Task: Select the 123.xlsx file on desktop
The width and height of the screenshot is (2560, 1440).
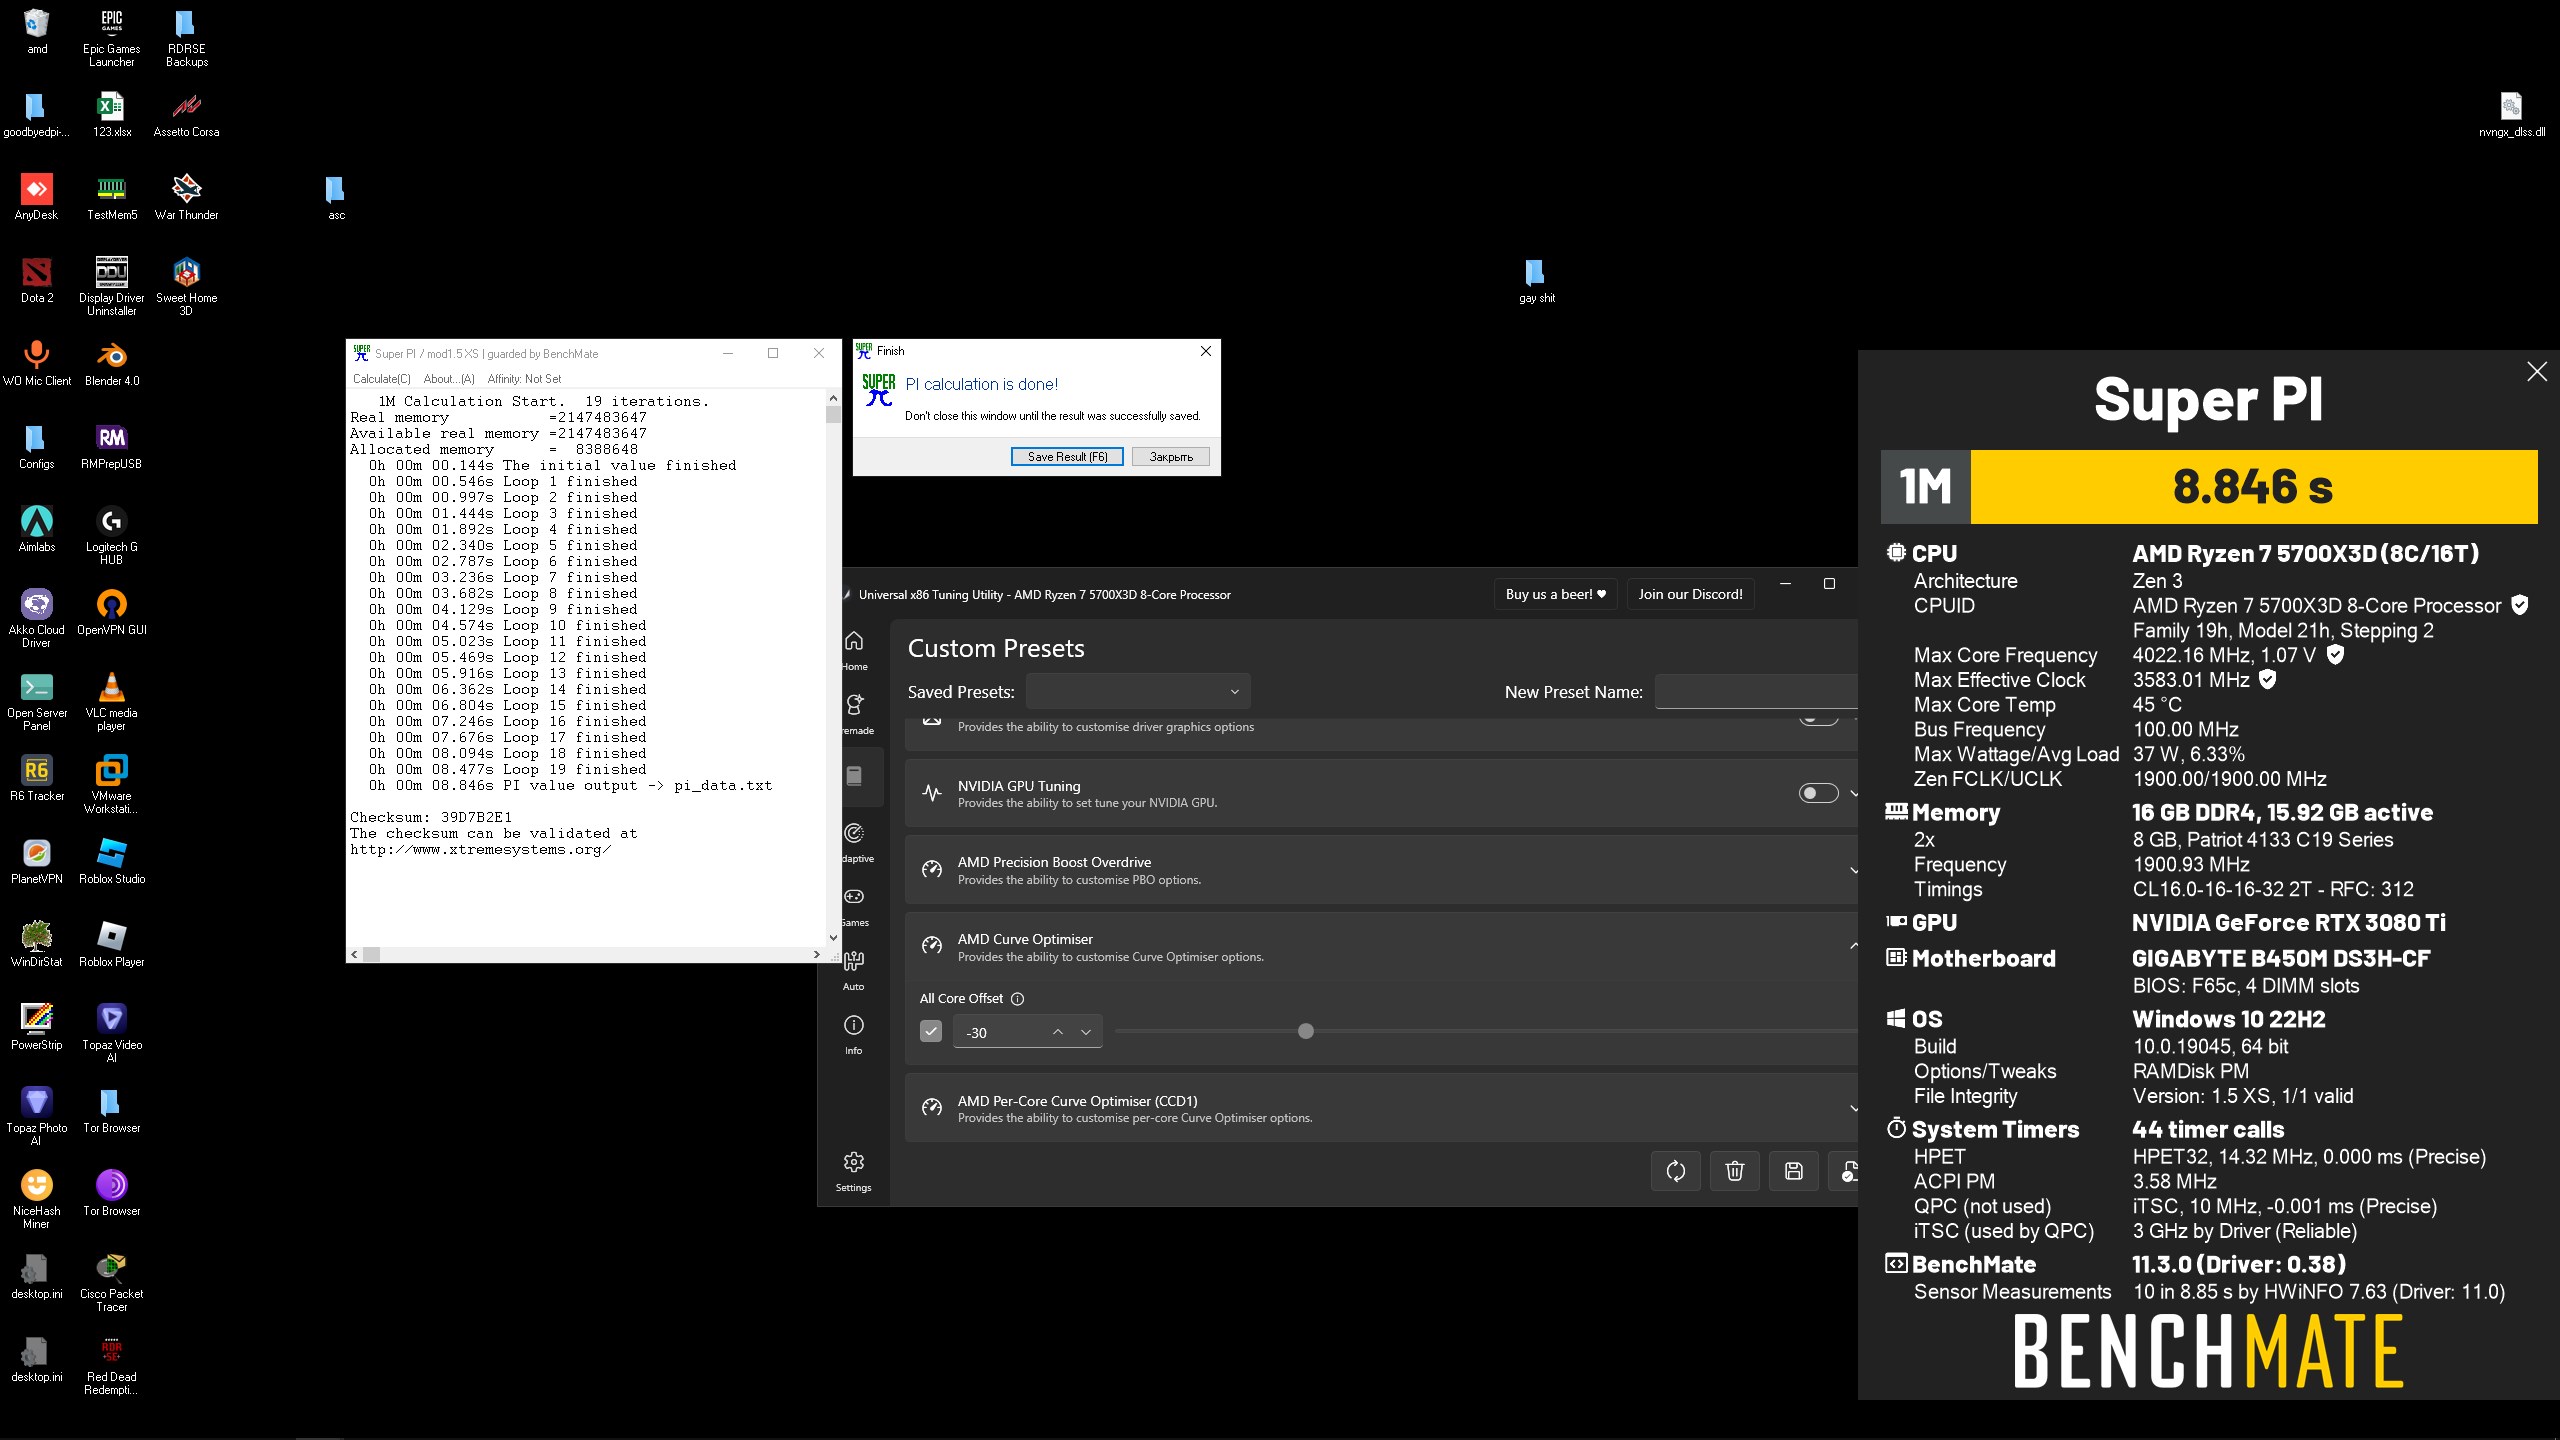Action: [112, 114]
